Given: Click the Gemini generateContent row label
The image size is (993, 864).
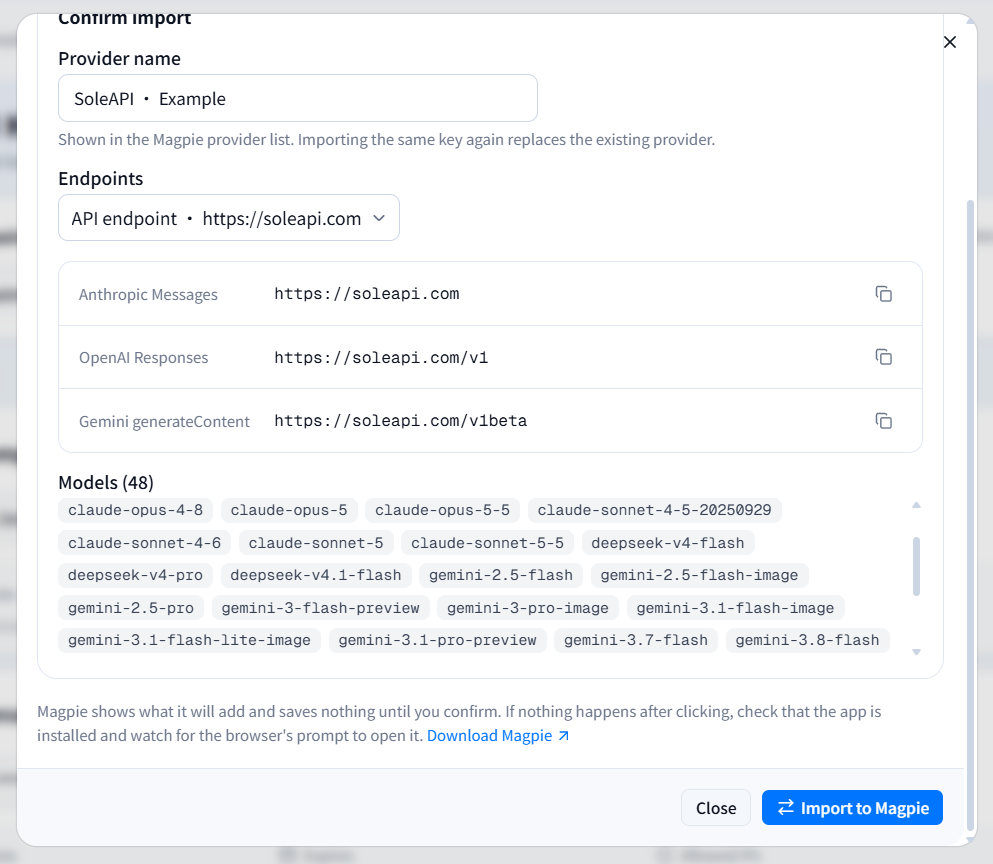Looking at the screenshot, I should [x=164, y=422].
